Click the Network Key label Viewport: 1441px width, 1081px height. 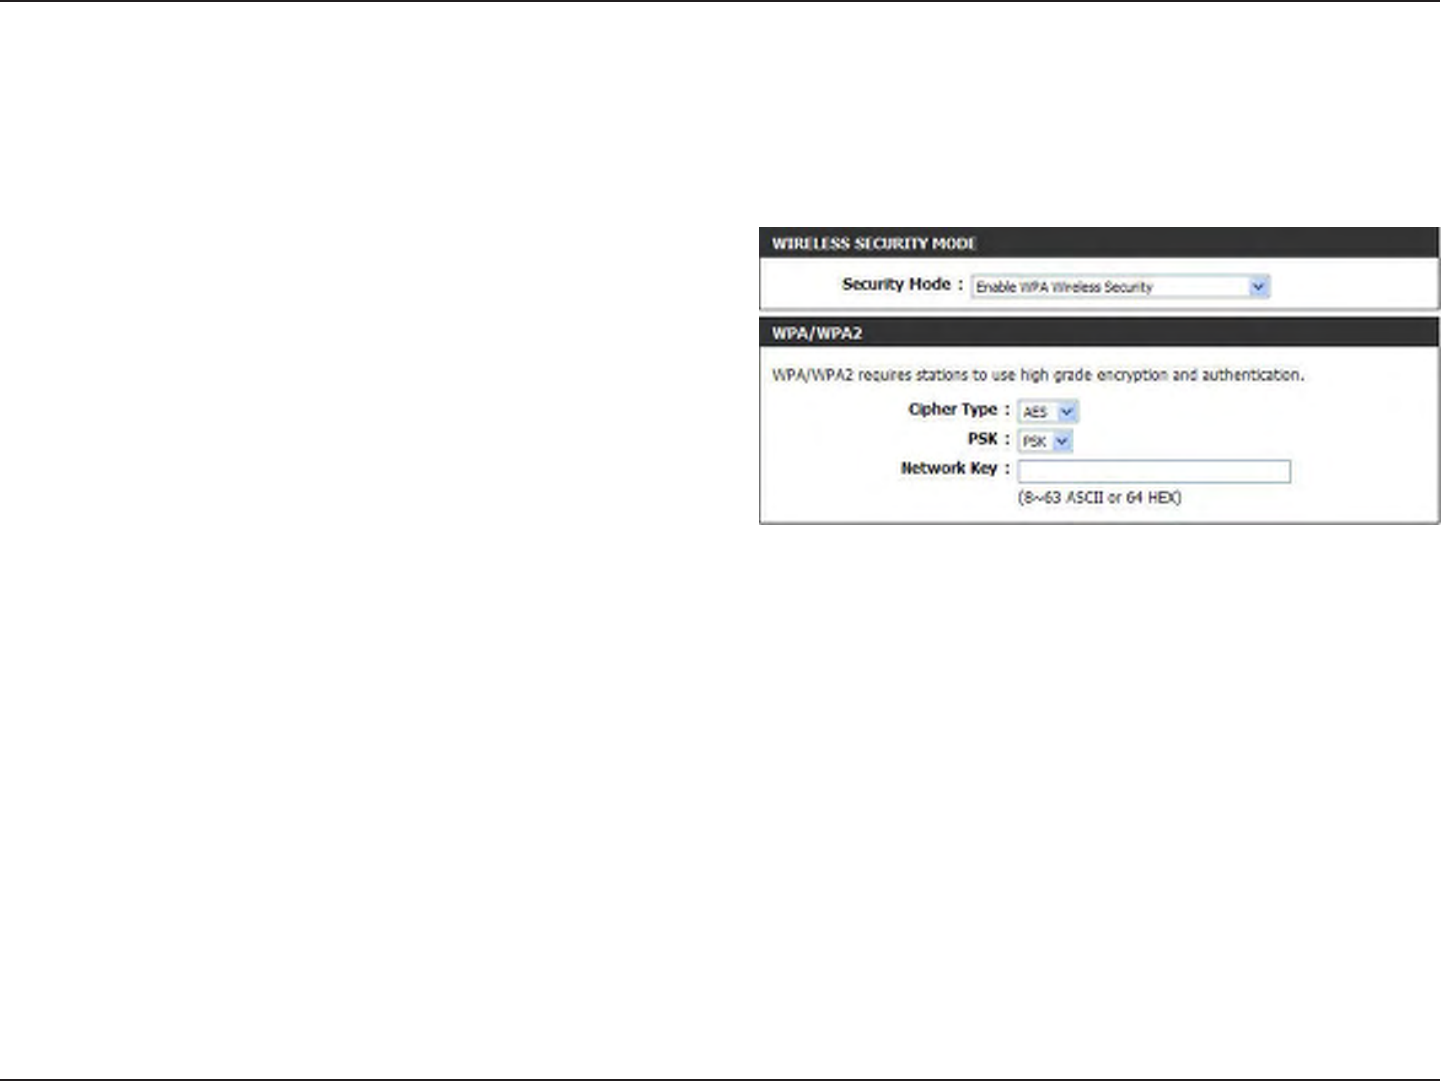click(955, 468)
